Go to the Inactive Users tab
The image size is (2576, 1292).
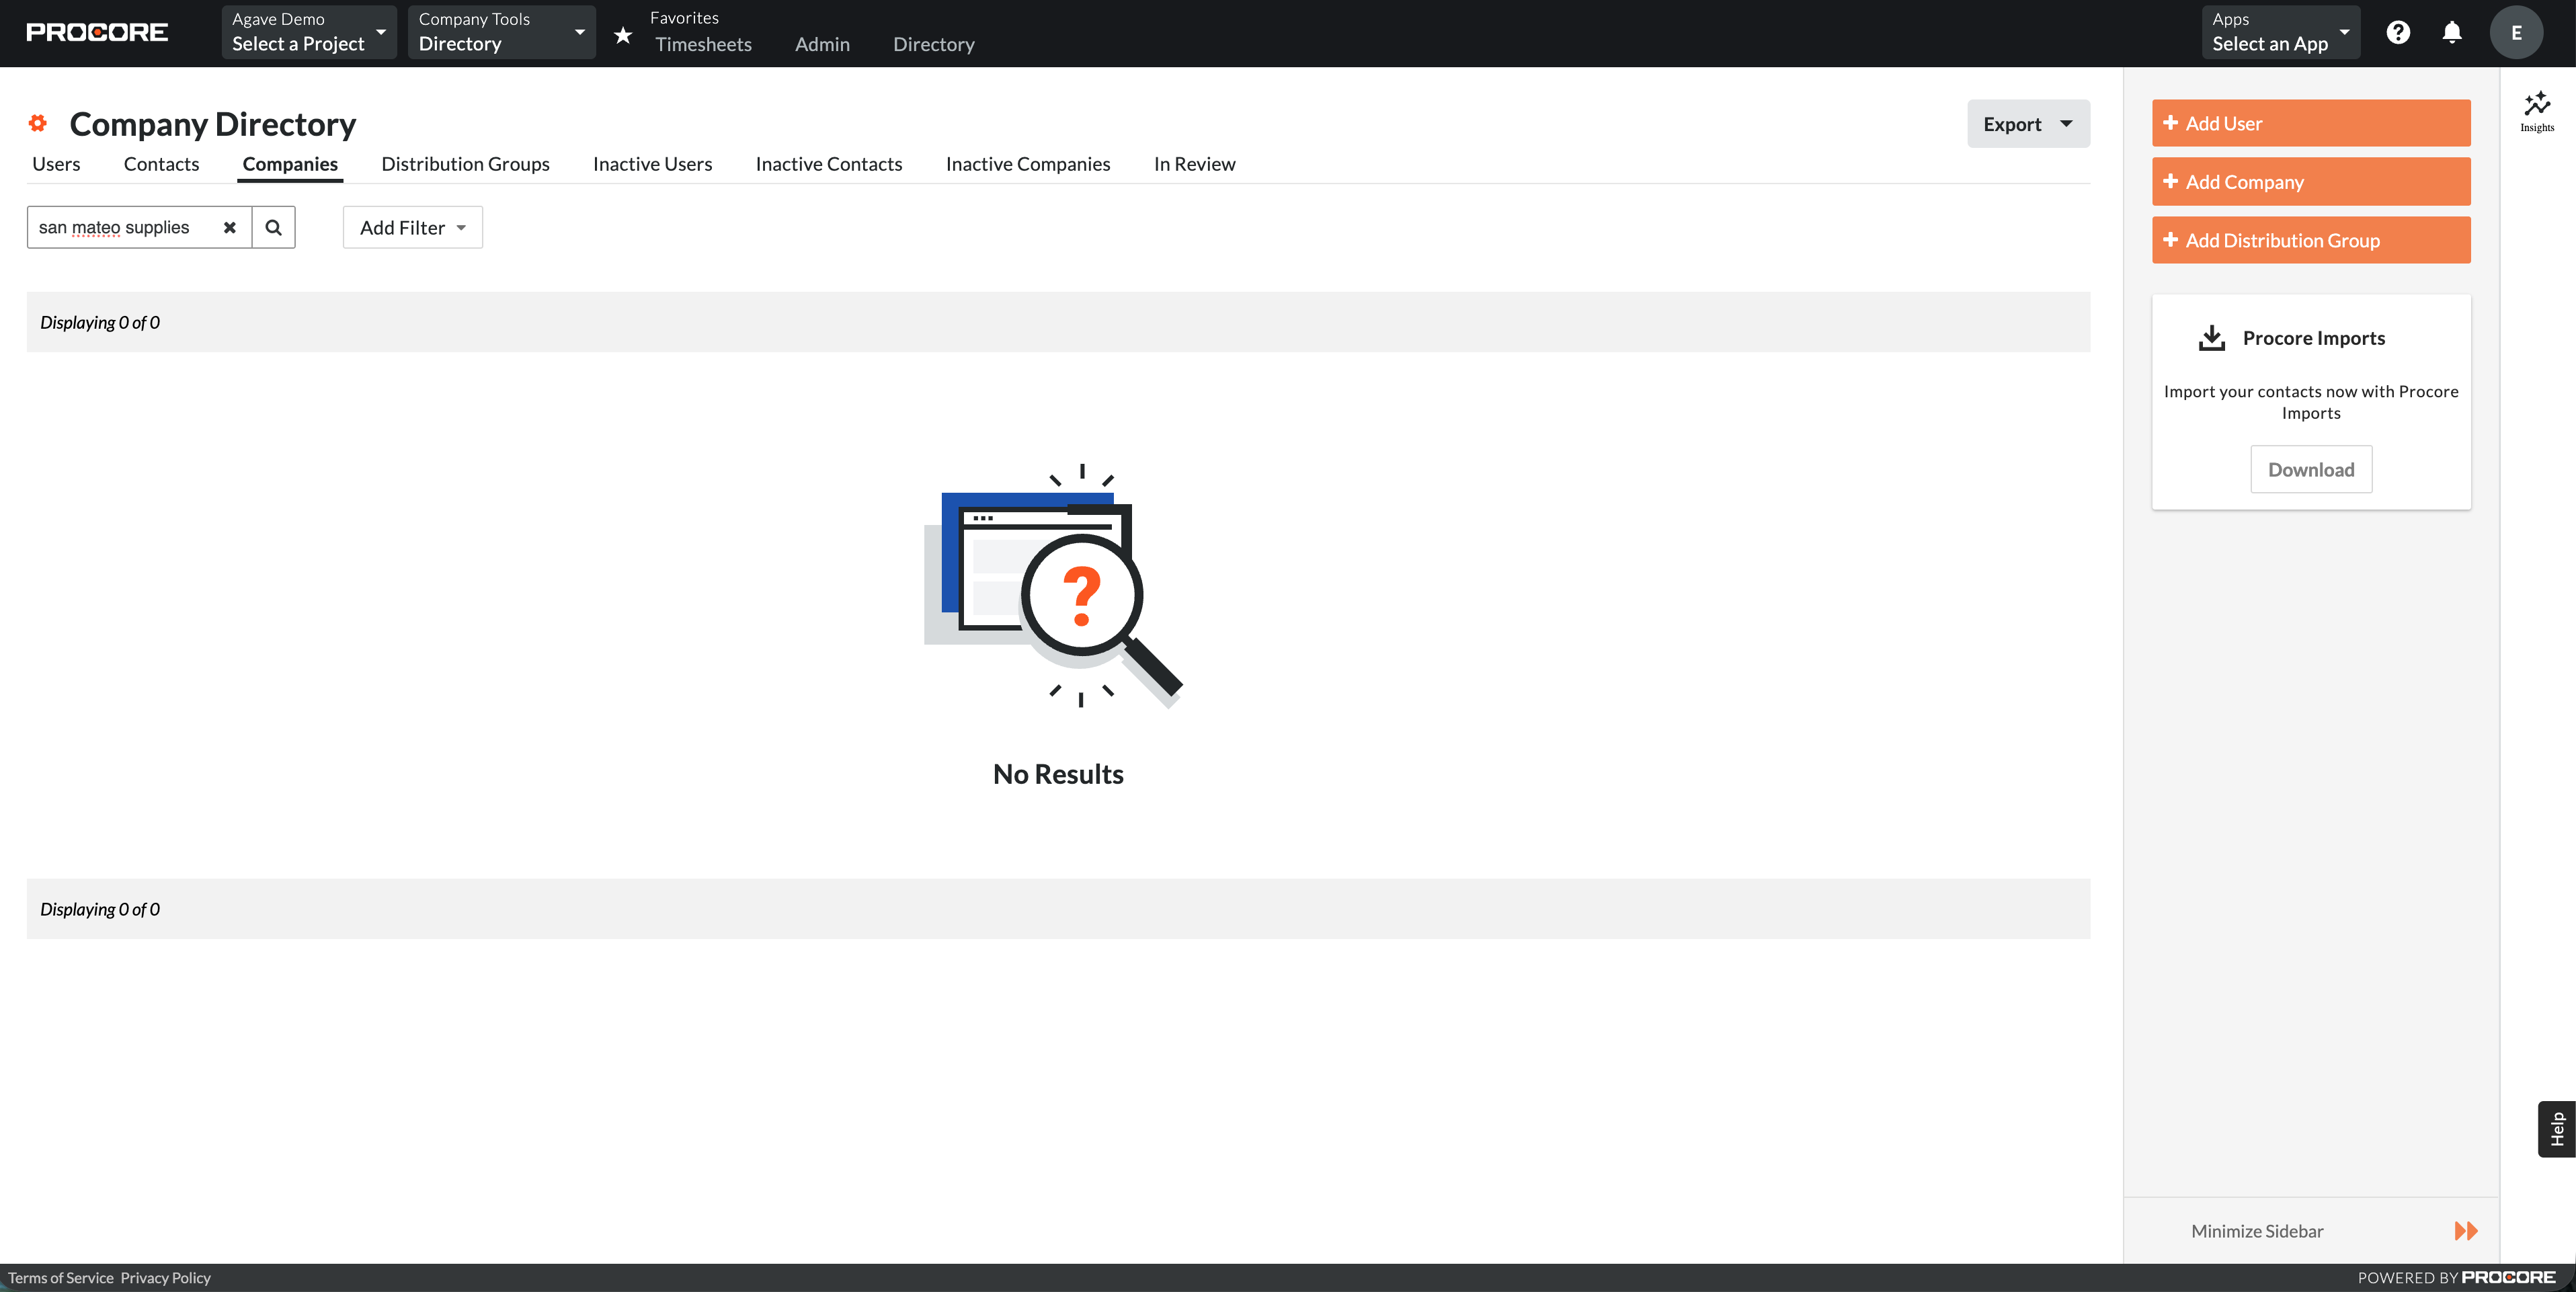click(652, 164)
